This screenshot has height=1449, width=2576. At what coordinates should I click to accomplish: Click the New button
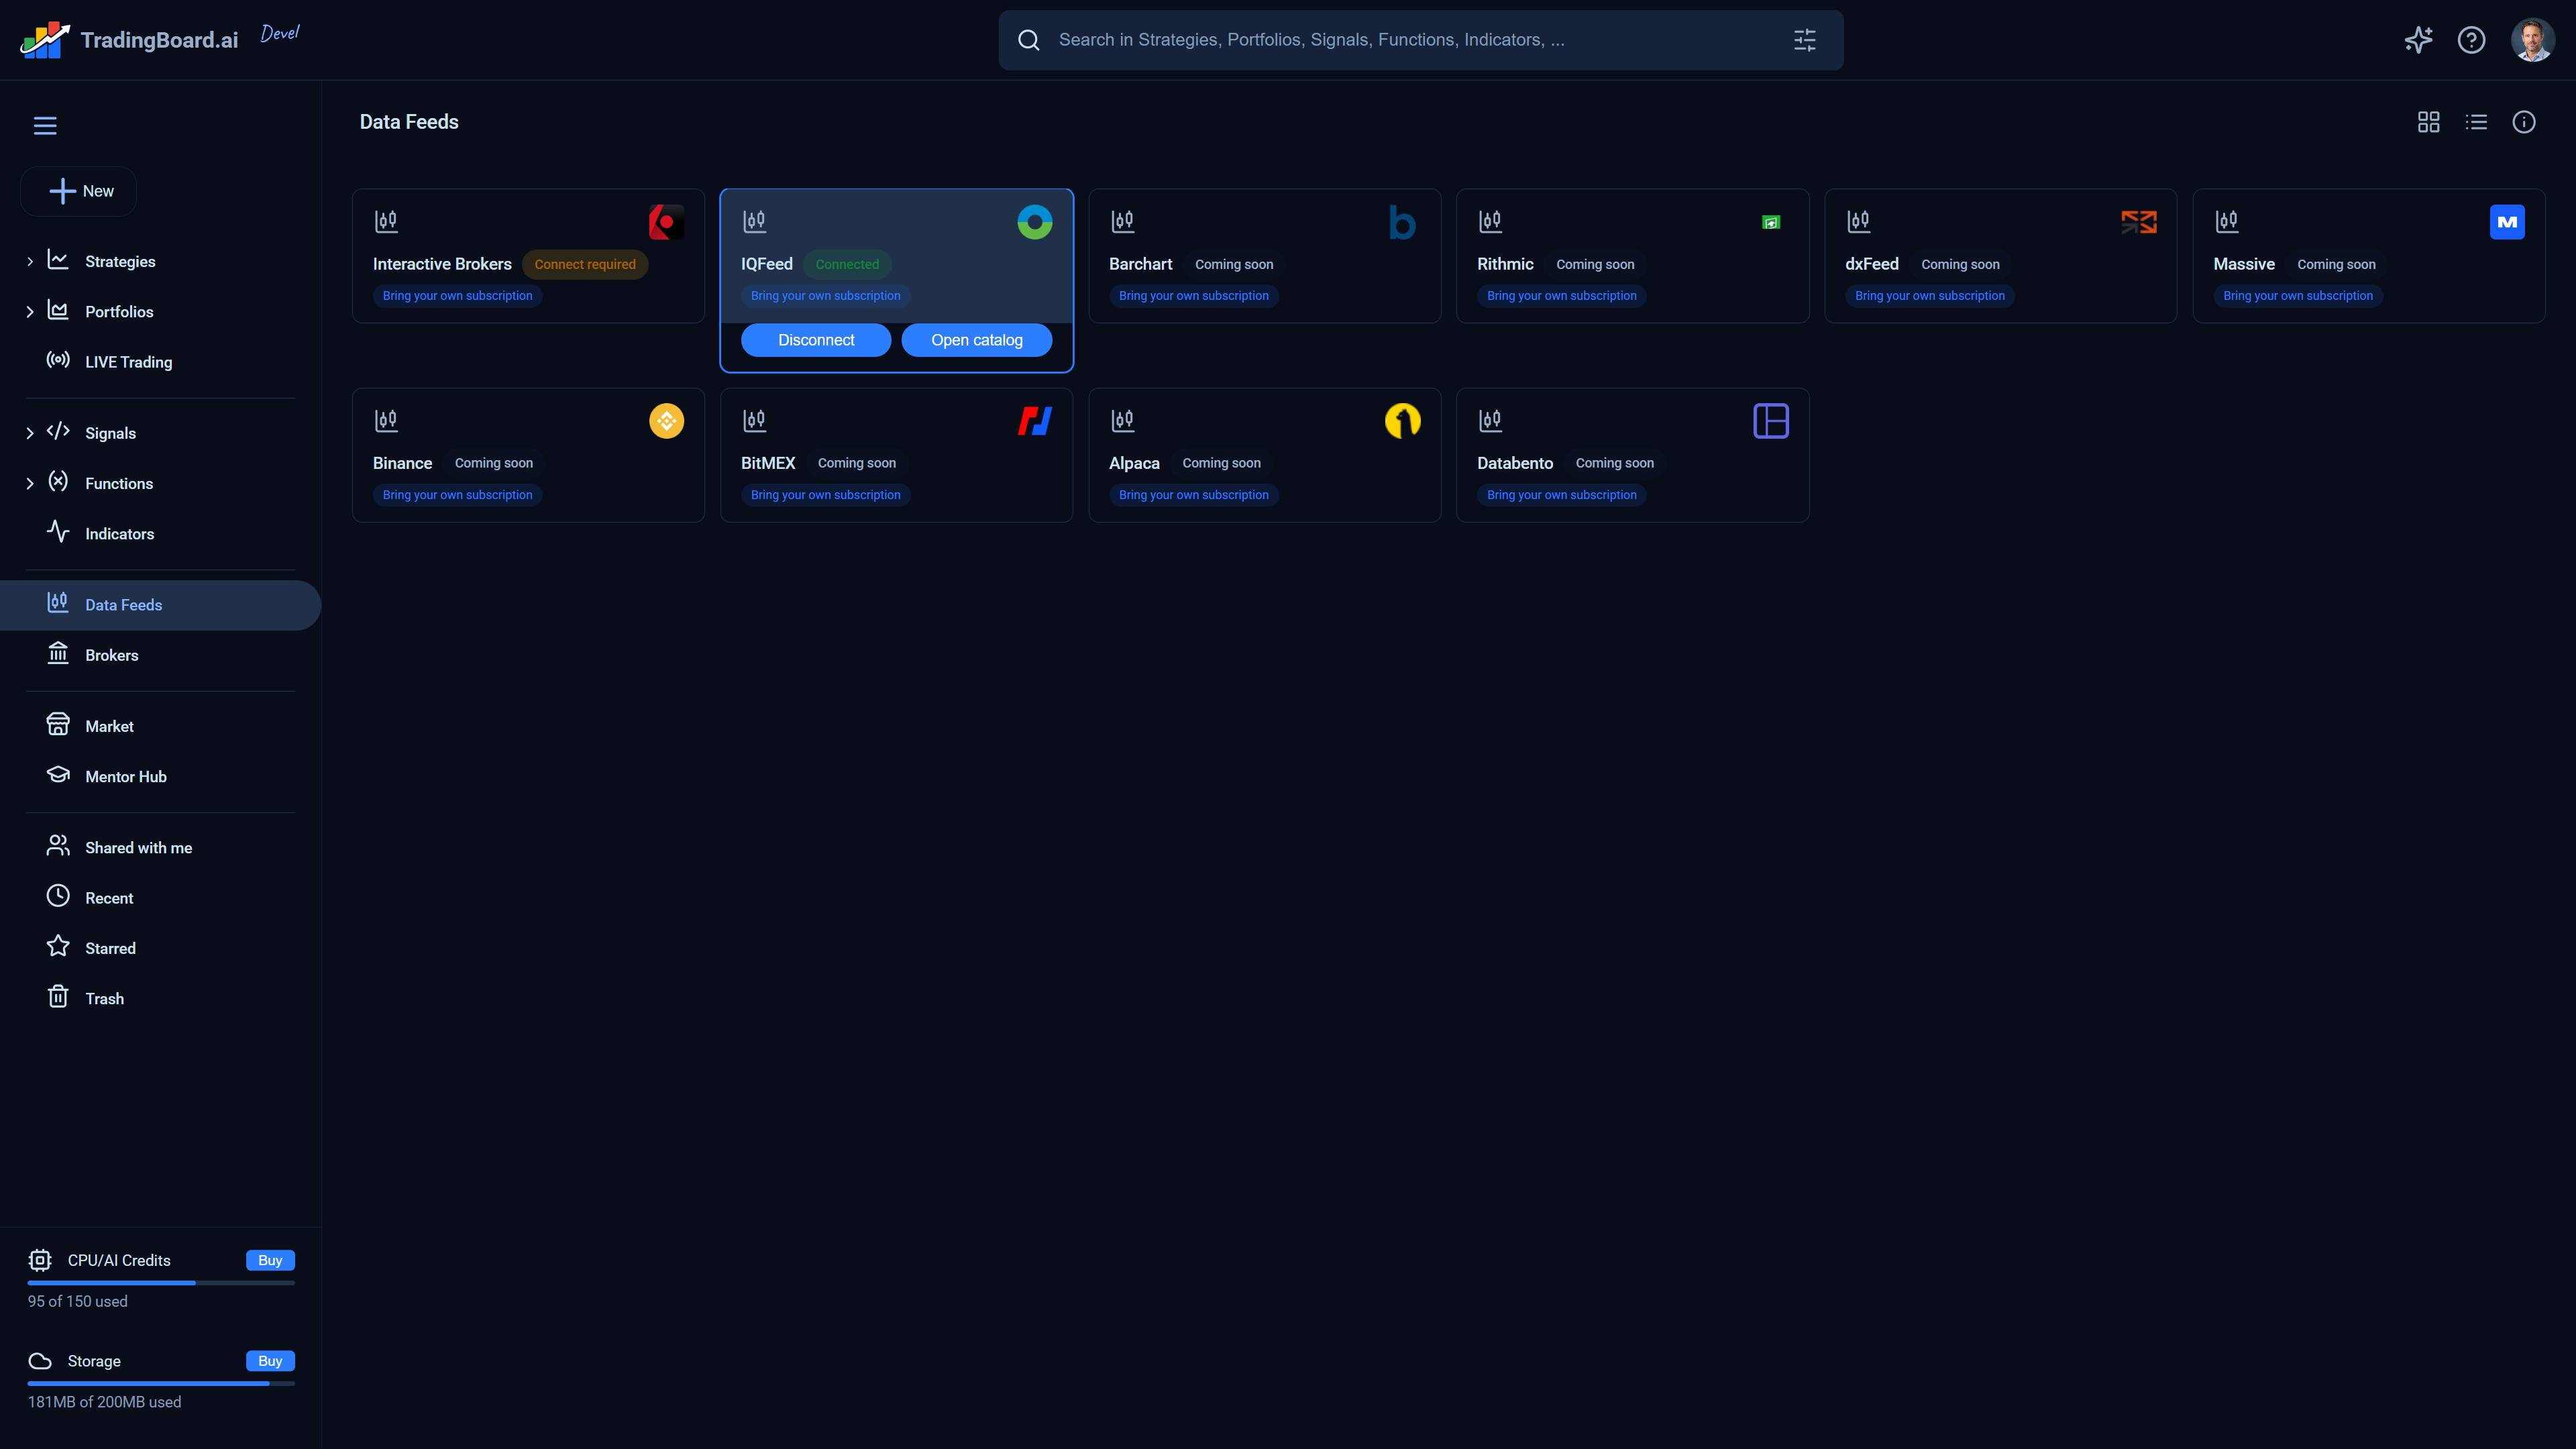coord(79,191)
